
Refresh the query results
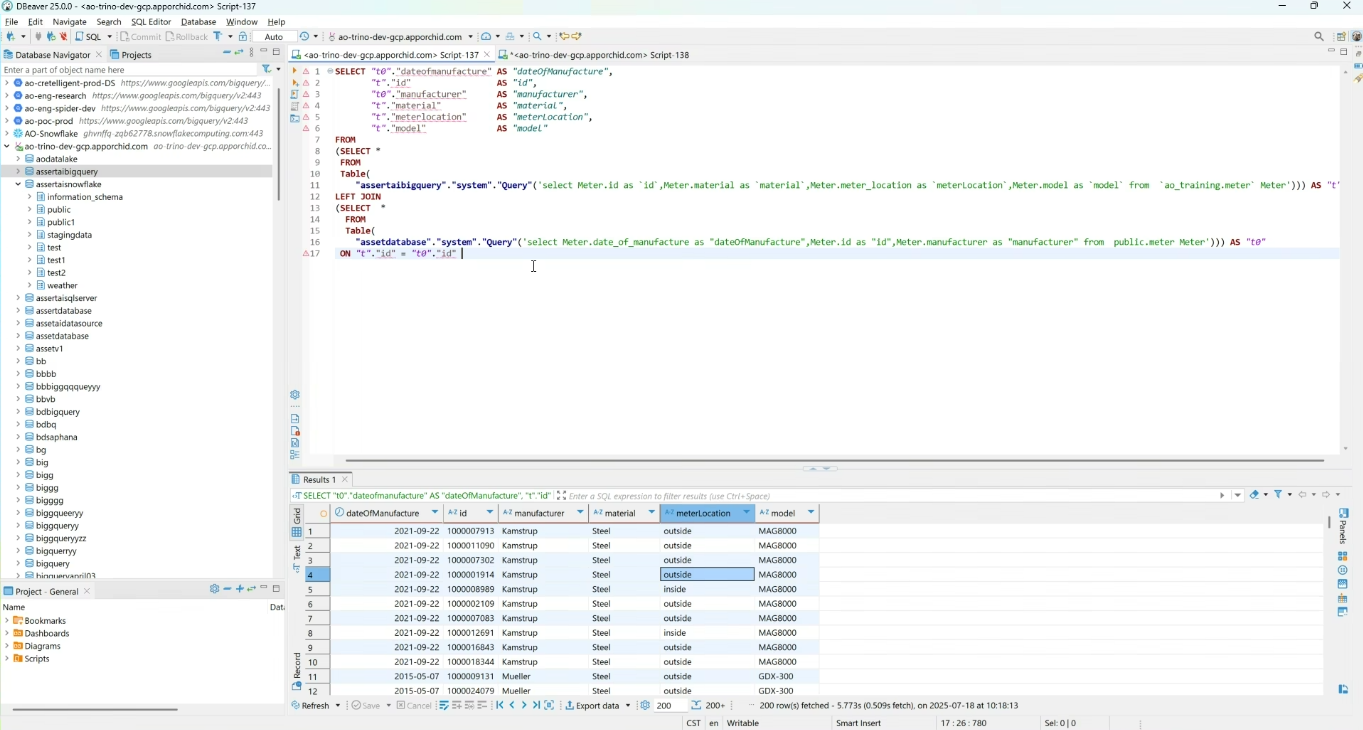pyautogui.click(x=314, y=706)
